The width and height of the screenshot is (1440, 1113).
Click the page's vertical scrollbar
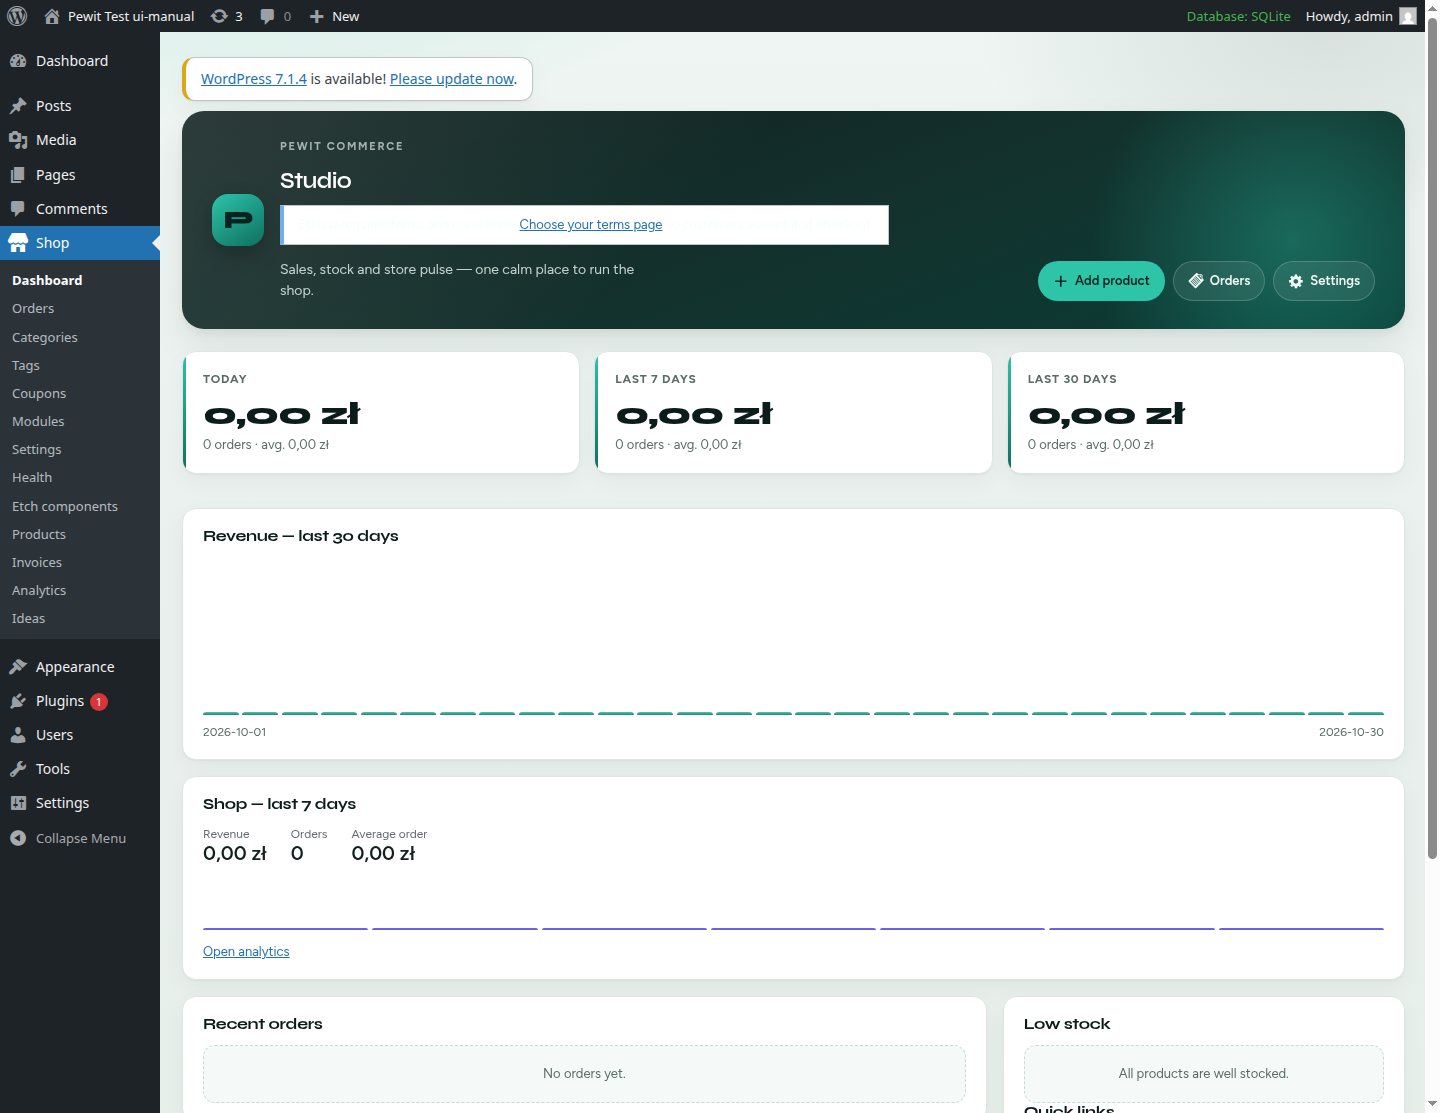(1432, 440)
